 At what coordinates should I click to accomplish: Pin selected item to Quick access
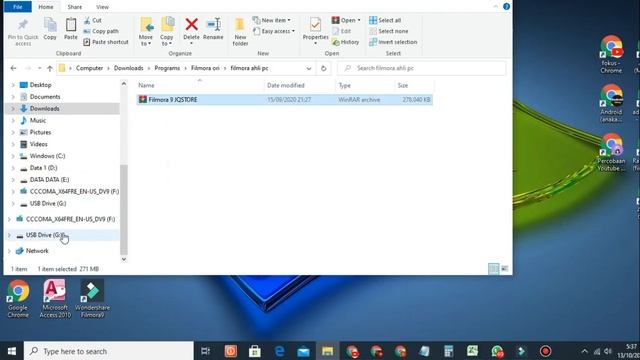23,31
